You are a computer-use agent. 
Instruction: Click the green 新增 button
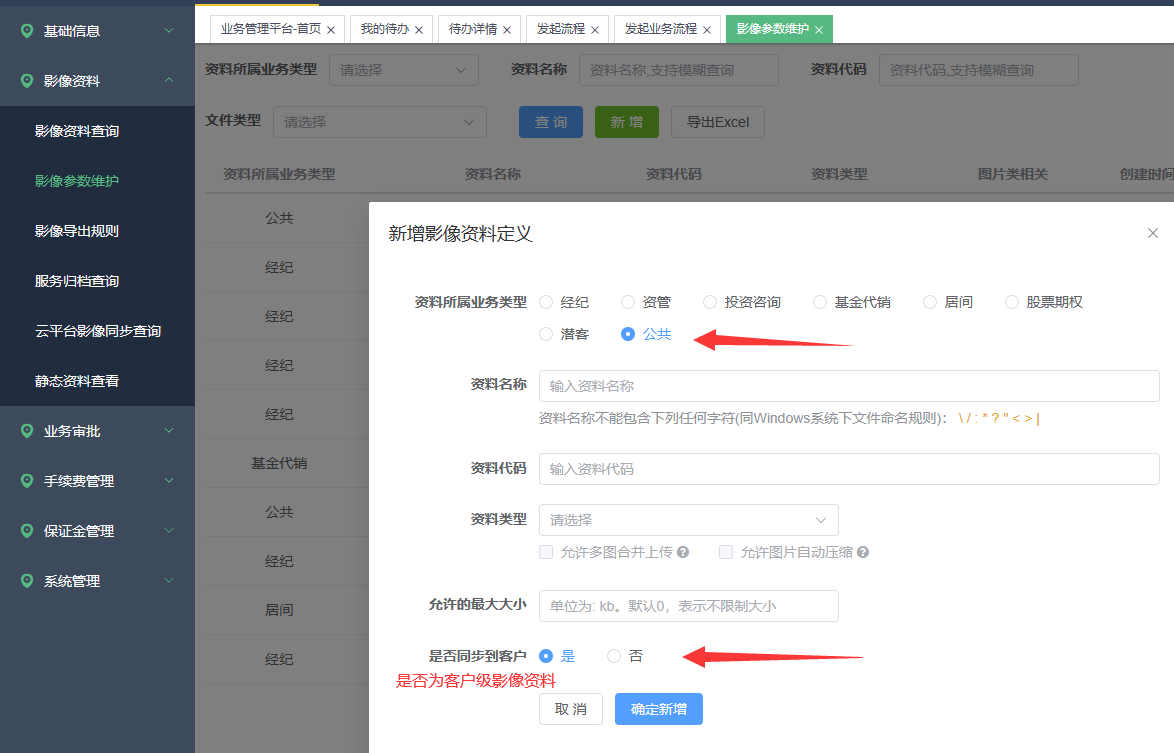pos(627,122)
